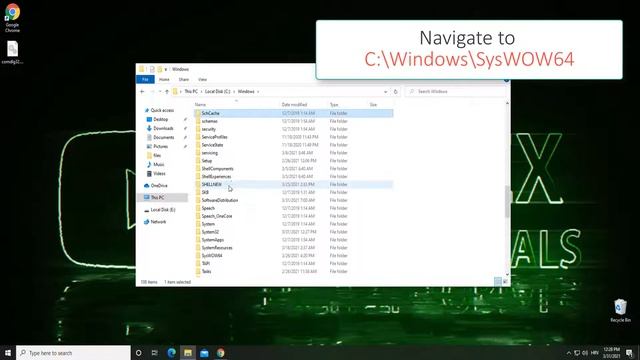Open Desktop in navigation pane
Screen dimensions: 640x360
click(x=160, y=119)
